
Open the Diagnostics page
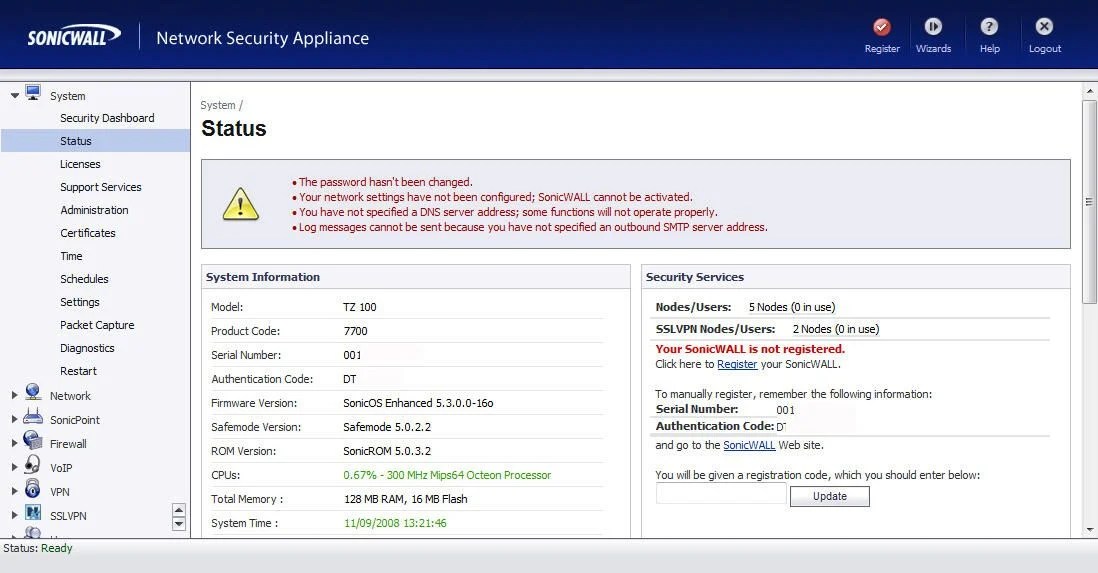[87, 348]
